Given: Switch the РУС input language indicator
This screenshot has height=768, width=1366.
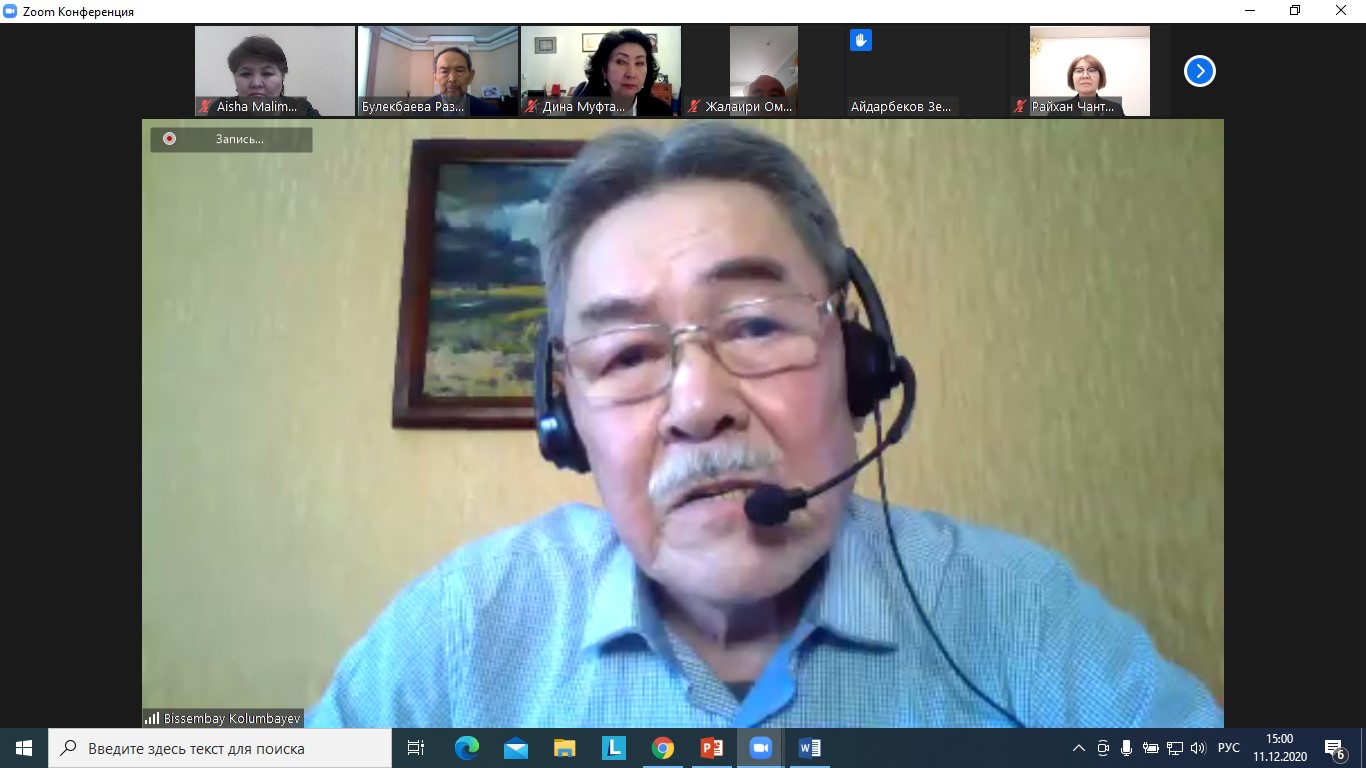Looking at the screenshot, I should 1229,748.
